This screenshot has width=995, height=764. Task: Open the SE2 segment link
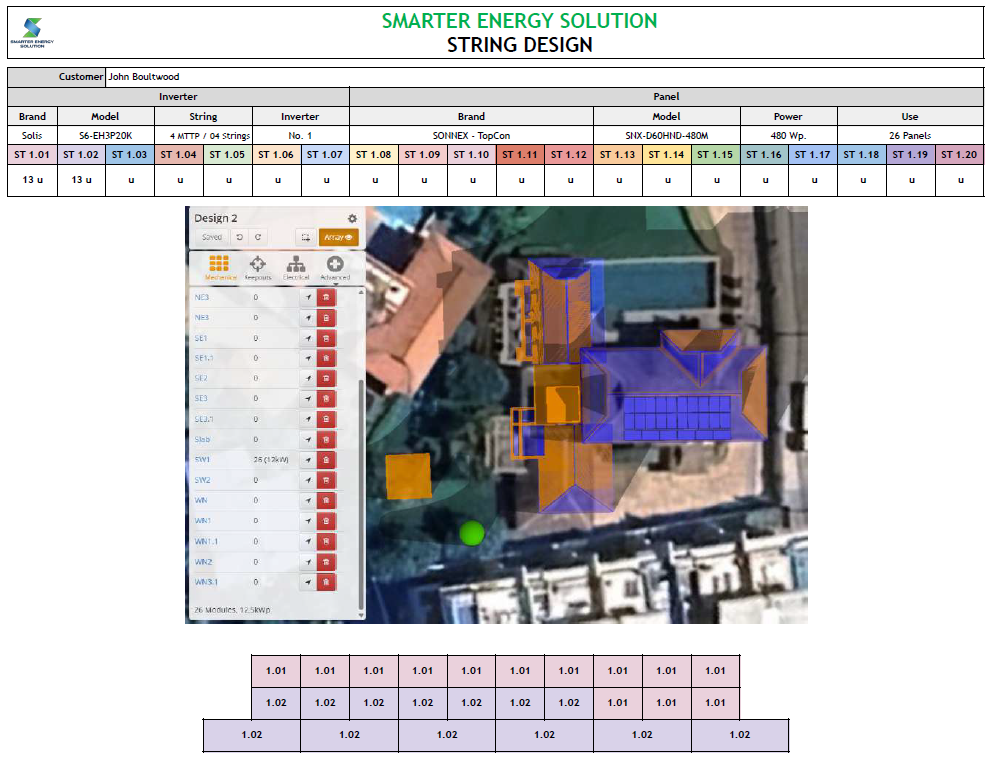pyautogui.click(x=201, y=378)
